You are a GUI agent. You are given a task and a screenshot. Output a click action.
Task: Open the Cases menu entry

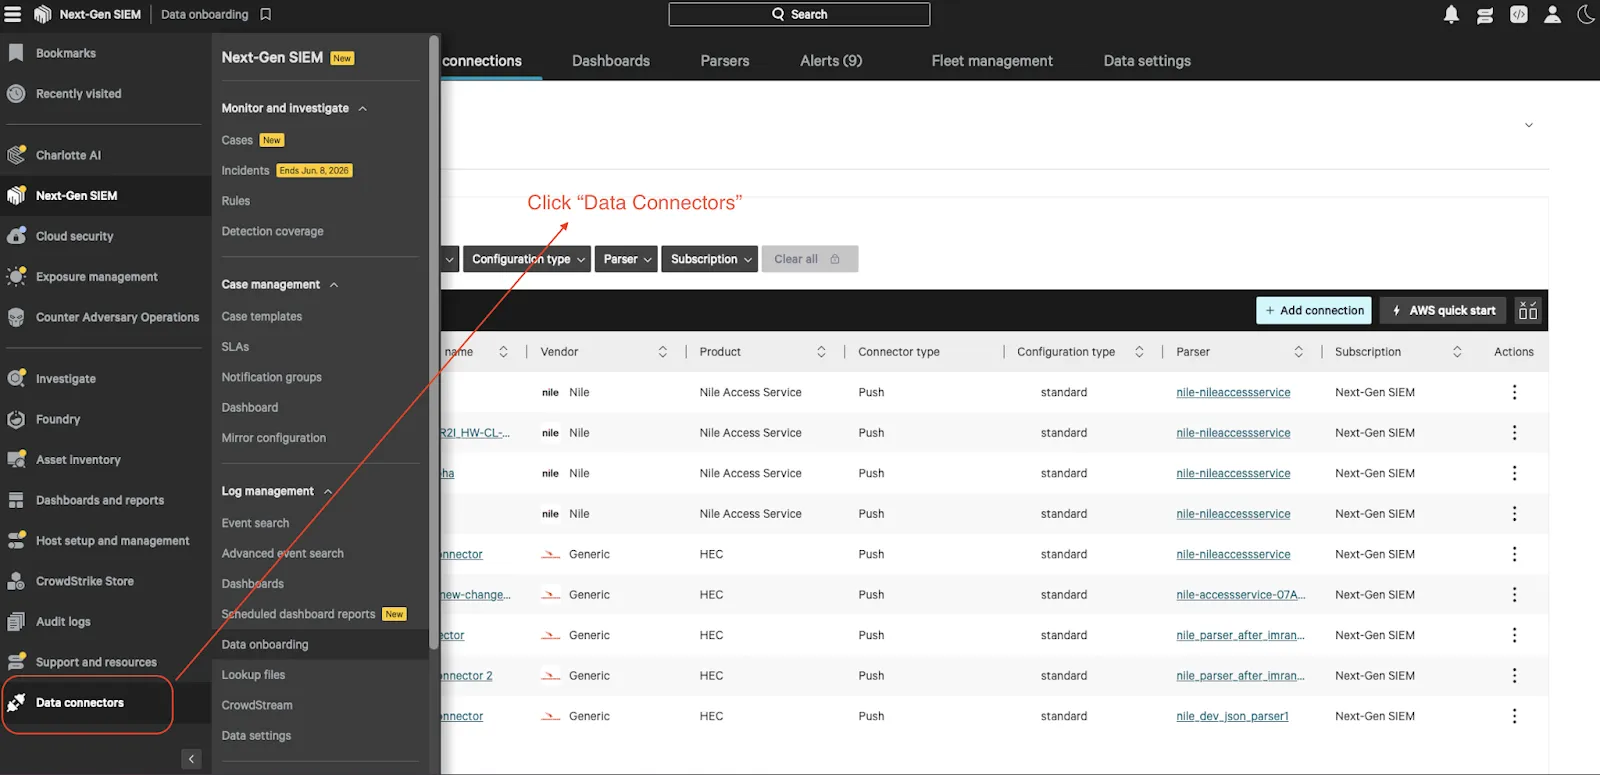(237, 140)
